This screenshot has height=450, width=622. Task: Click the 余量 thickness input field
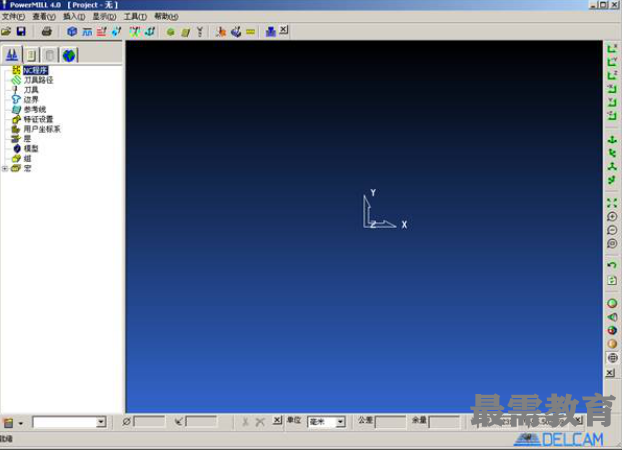444,422
